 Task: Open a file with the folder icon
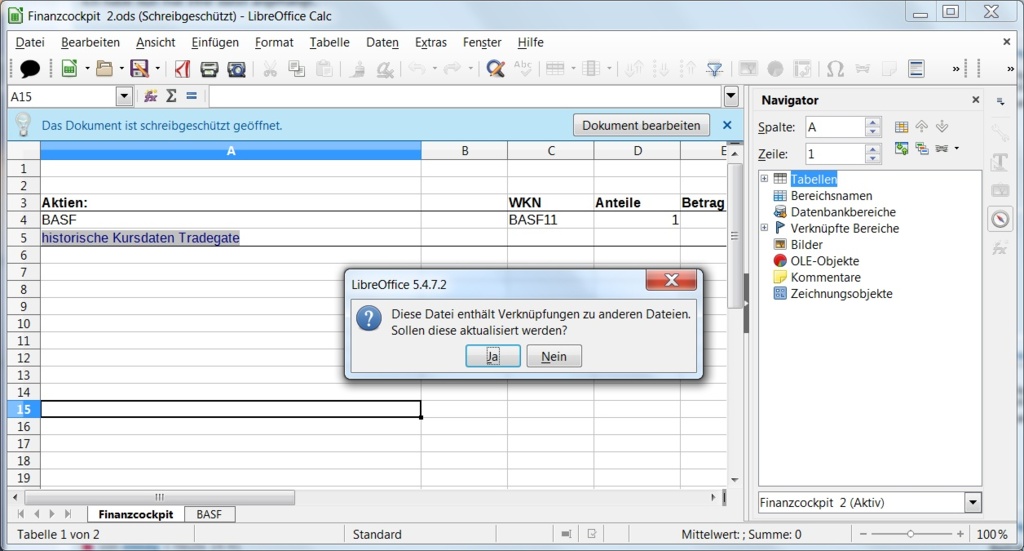[104, 68]
